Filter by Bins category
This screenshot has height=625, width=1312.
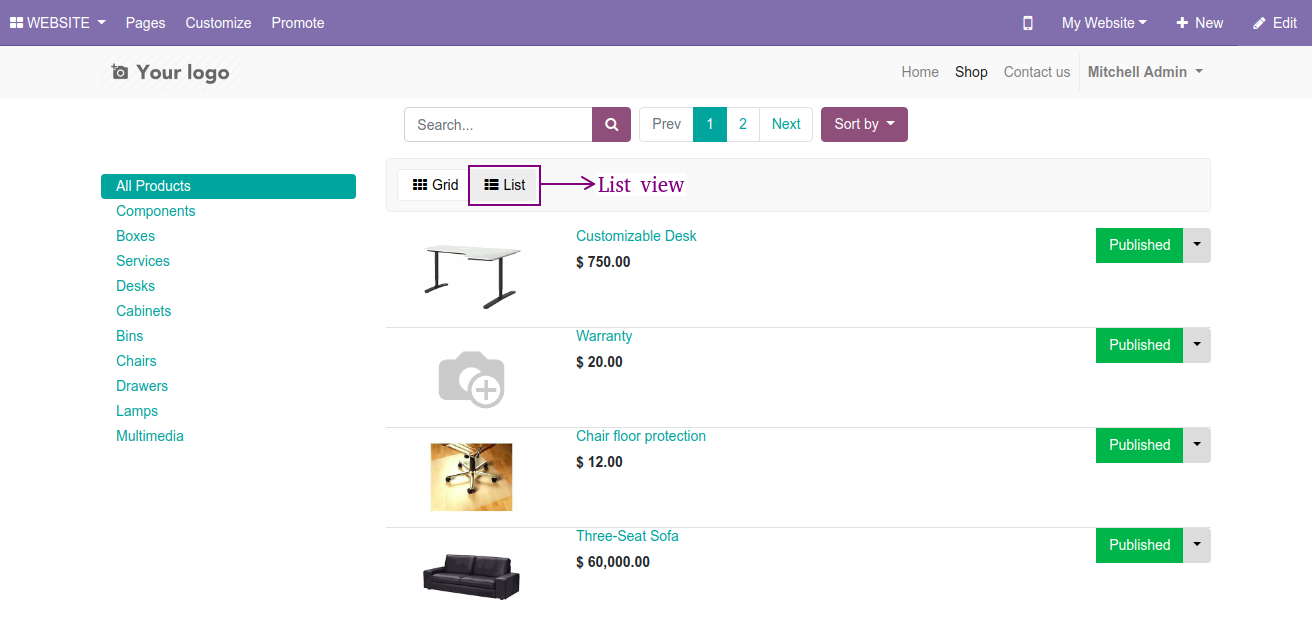pos(130,336)
